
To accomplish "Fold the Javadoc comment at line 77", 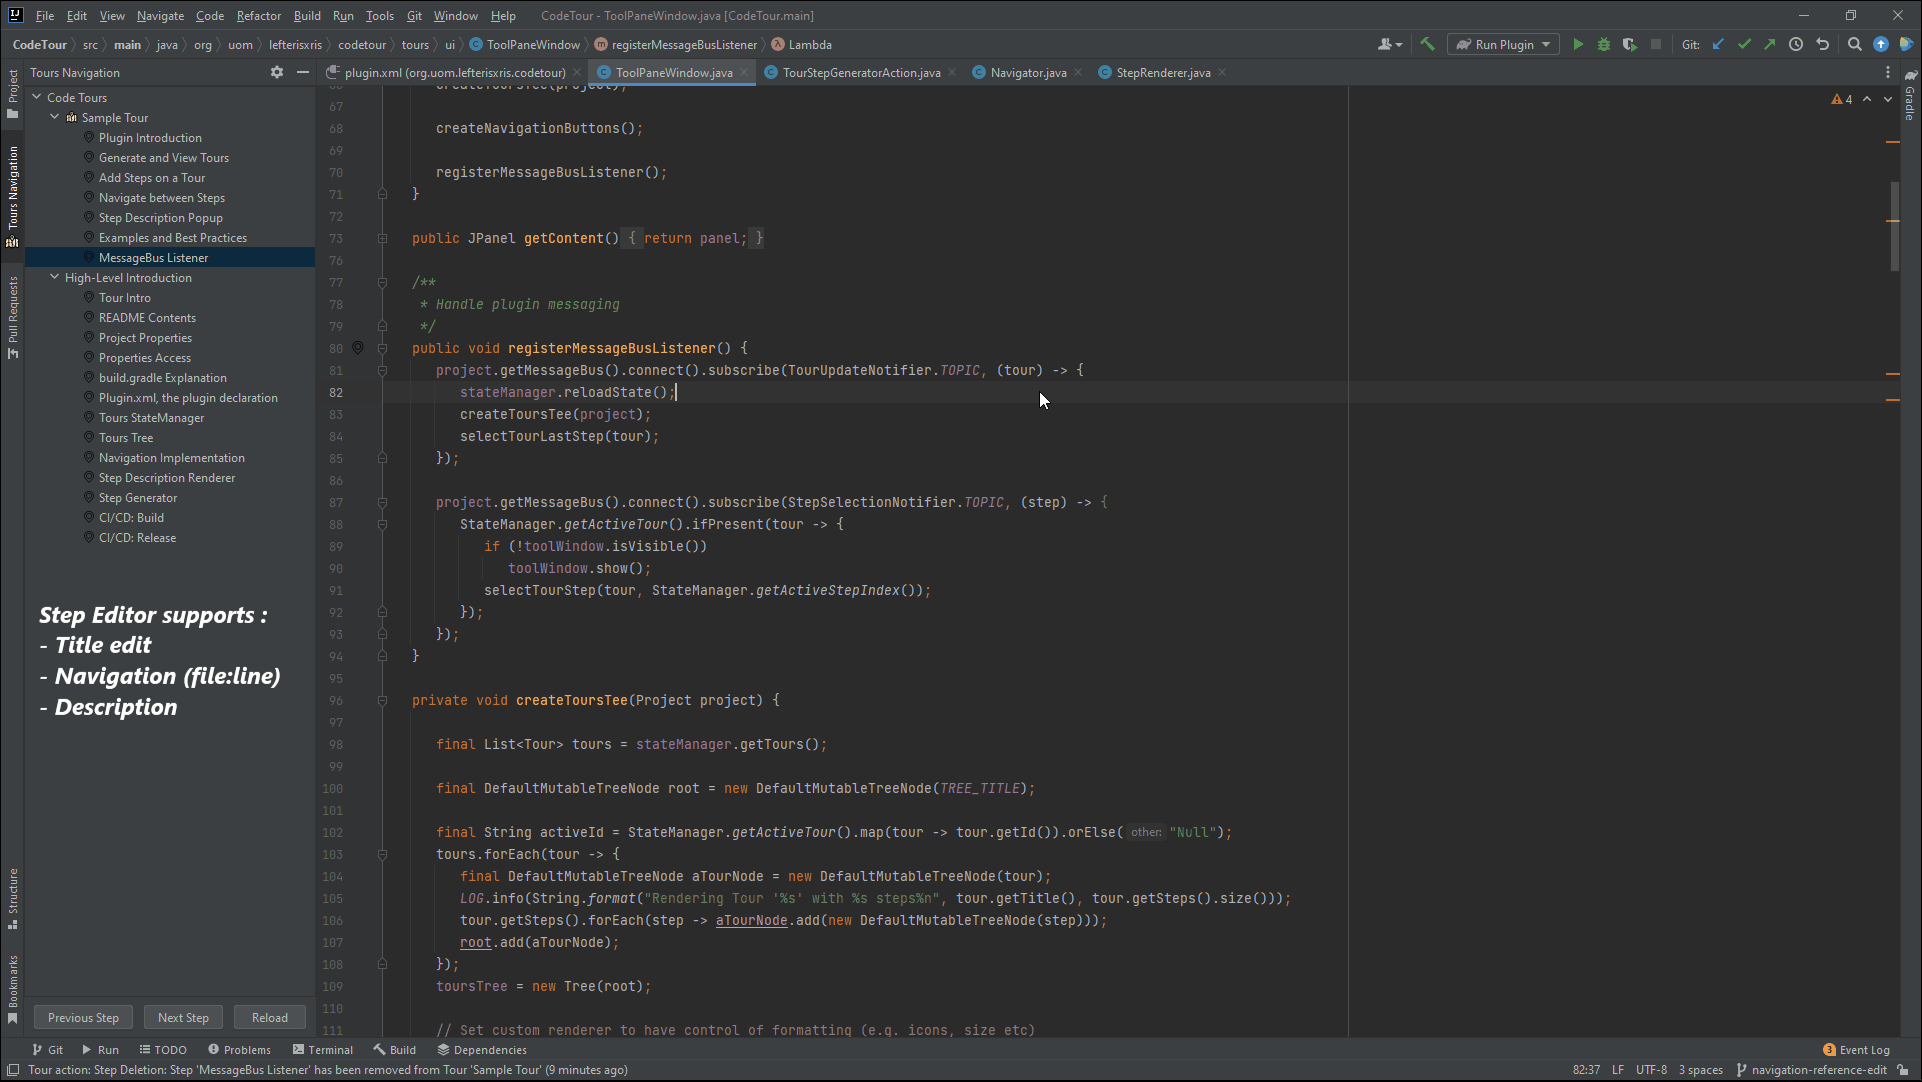I will pos(382,282).
